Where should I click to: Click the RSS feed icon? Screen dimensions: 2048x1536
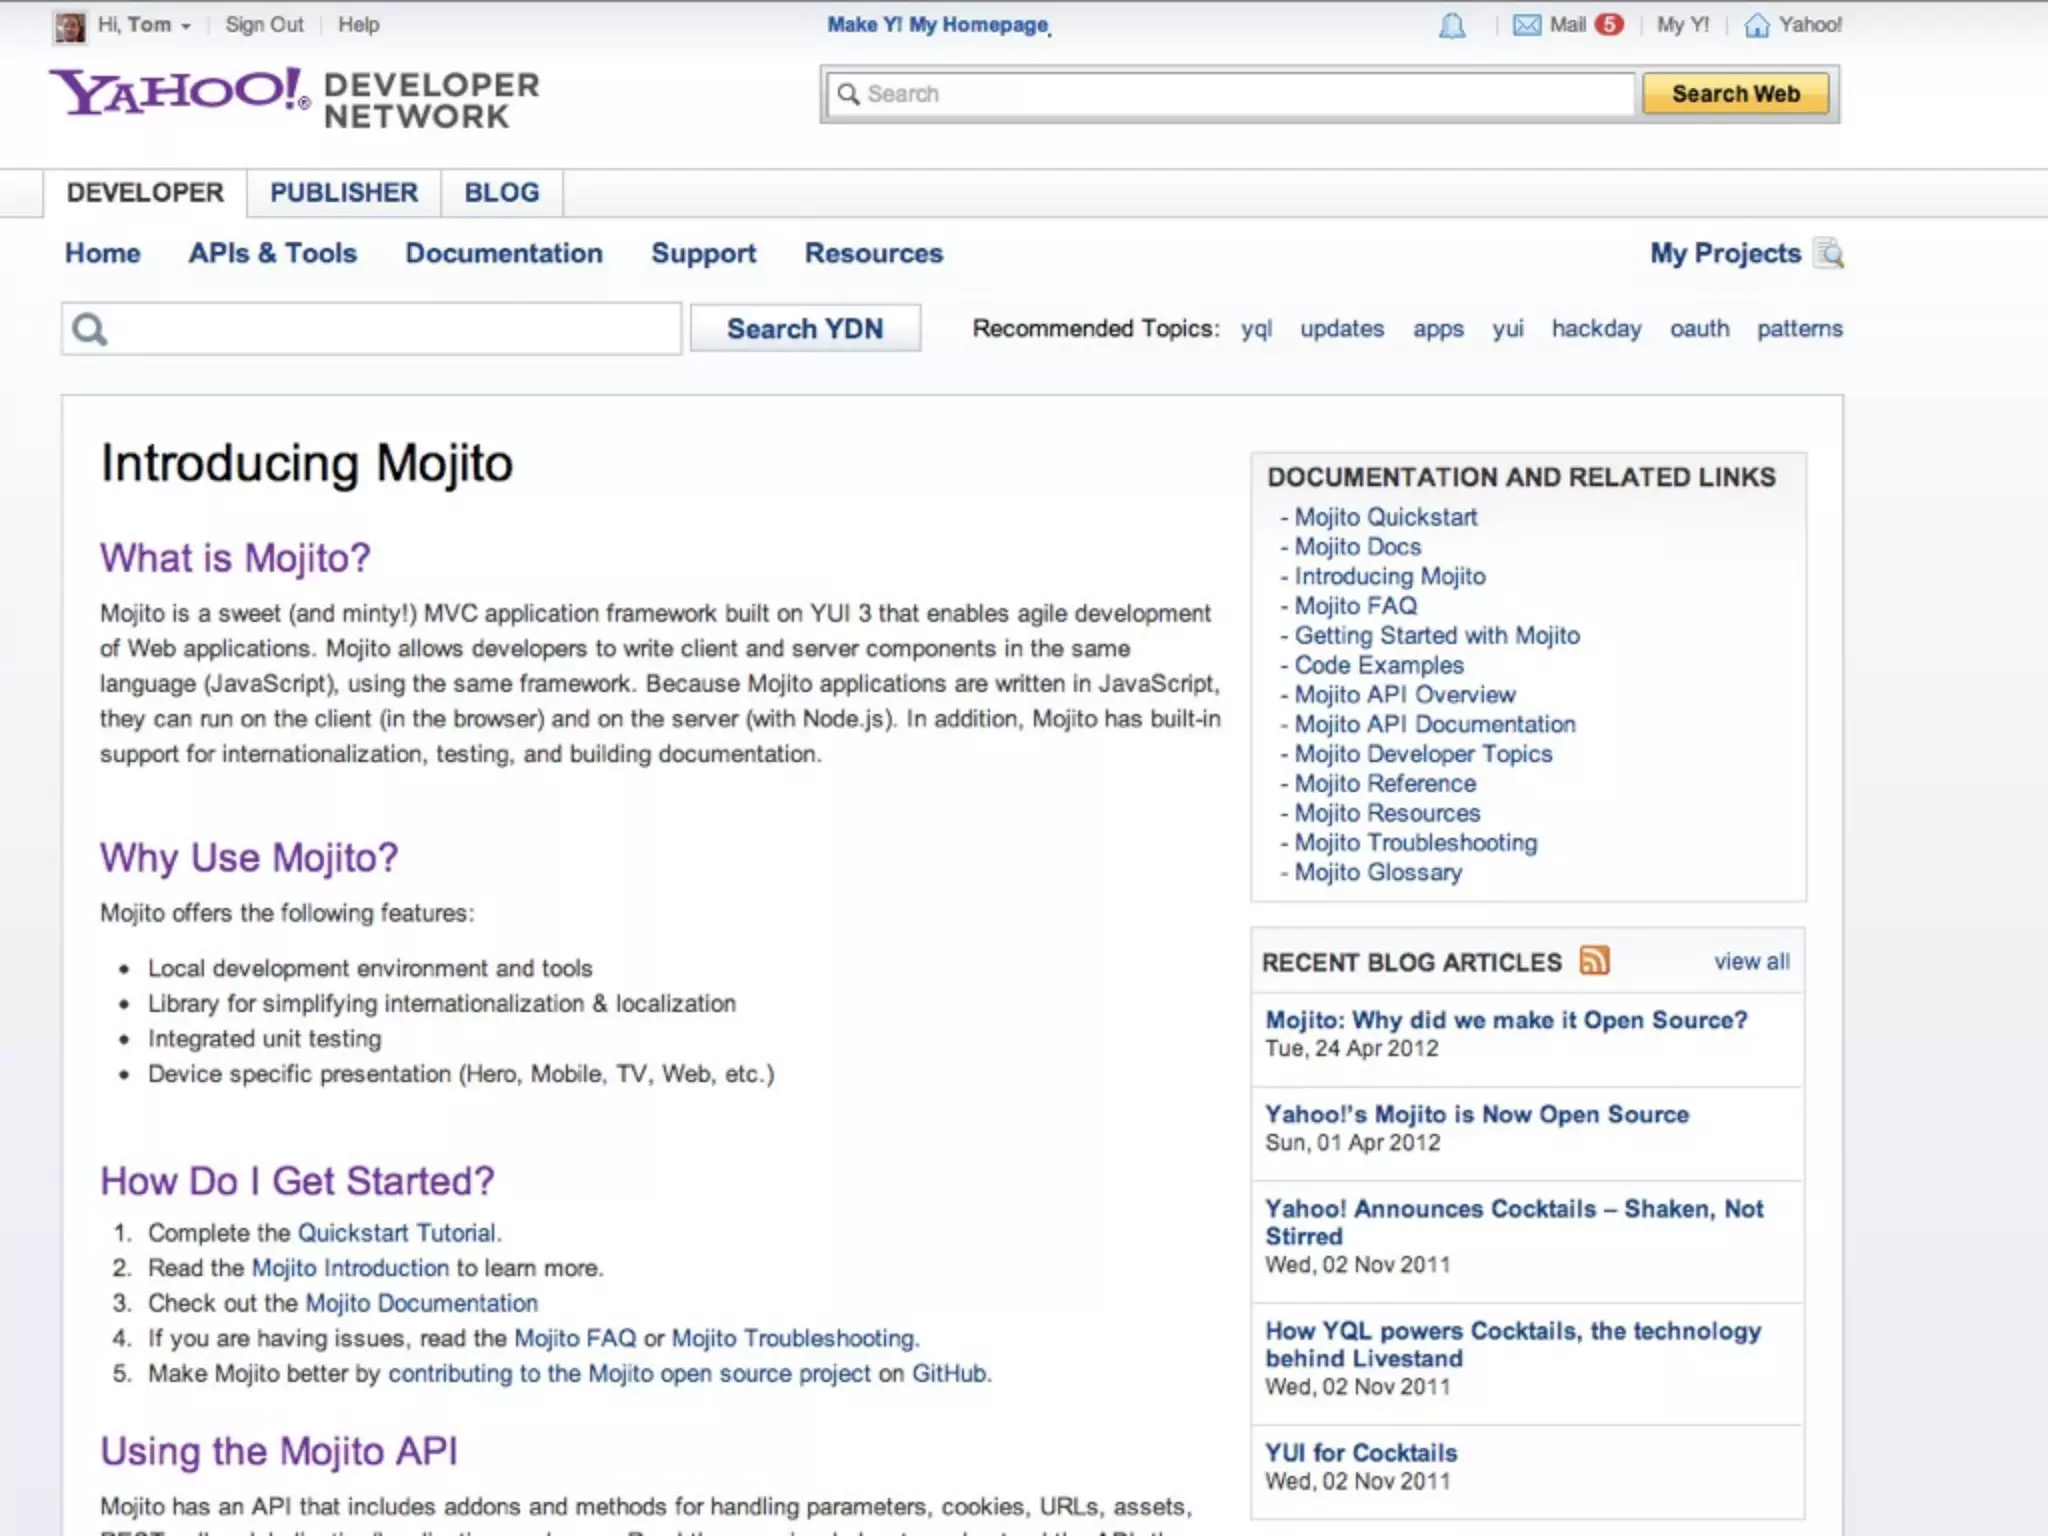(1594, 961)
